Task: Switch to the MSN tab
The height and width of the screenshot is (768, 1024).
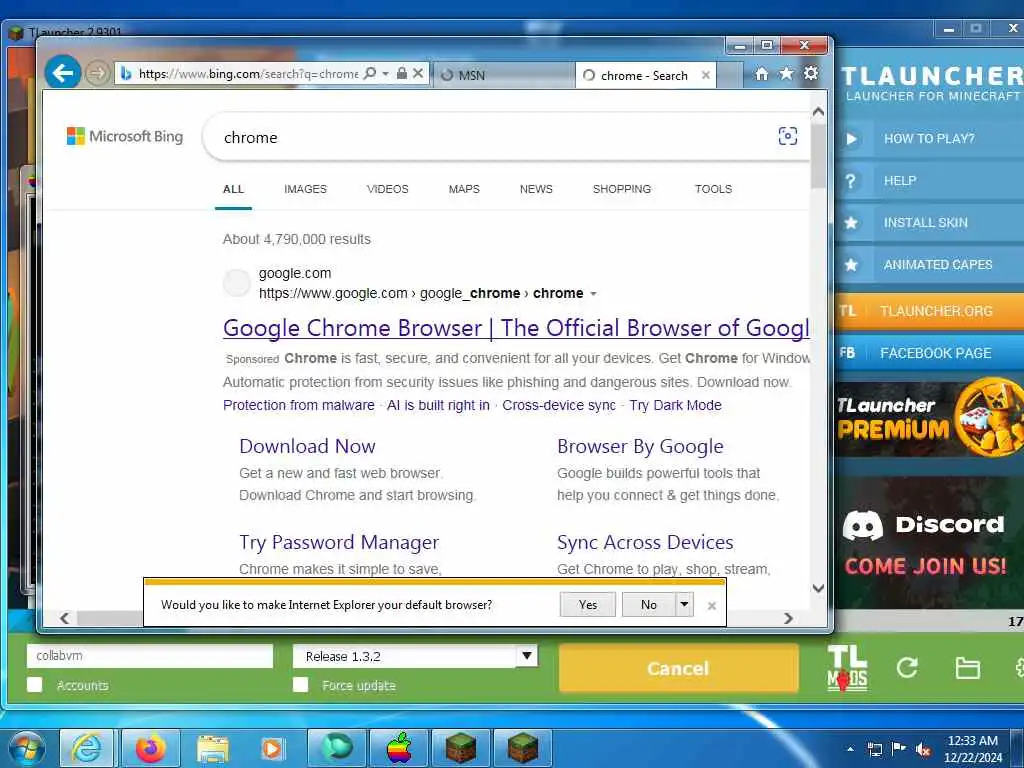Action: (503, 75)
